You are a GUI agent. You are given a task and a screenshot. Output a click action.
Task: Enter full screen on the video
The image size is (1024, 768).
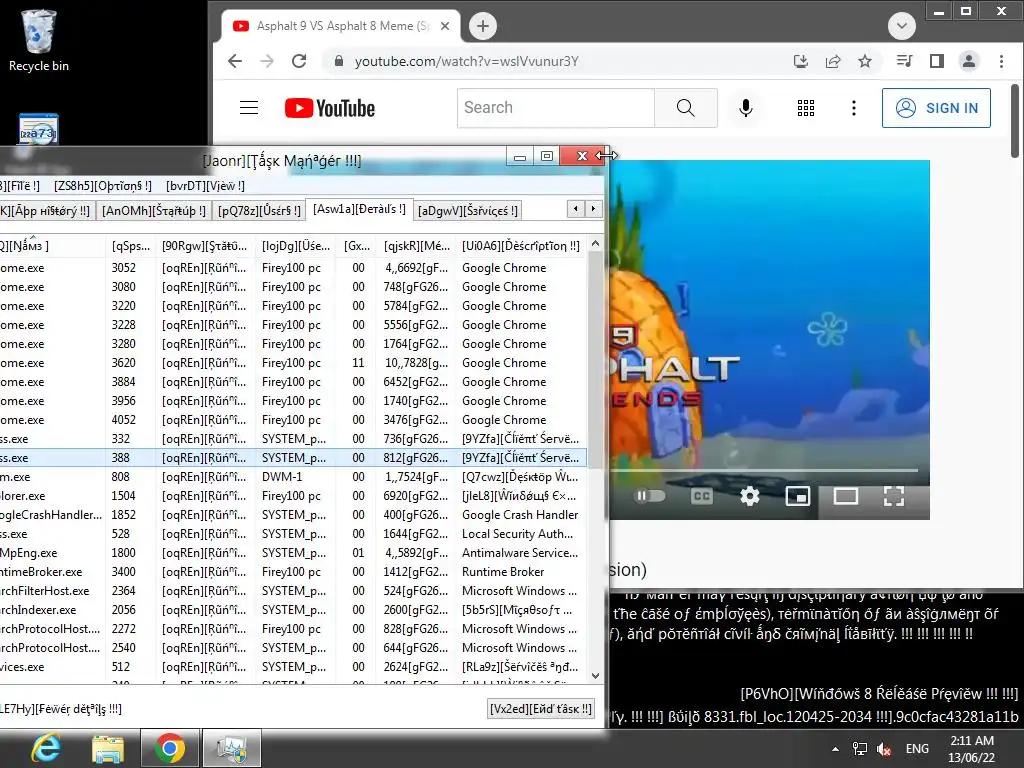point(894,496)
